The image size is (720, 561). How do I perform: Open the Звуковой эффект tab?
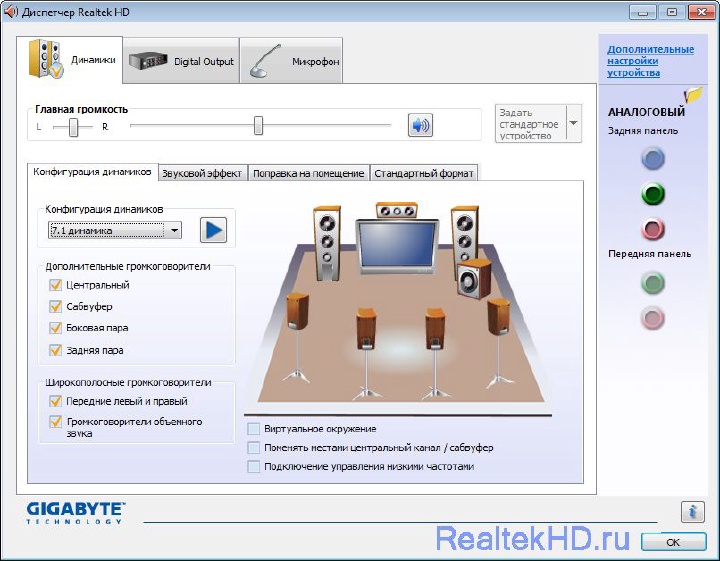(202, 173)
